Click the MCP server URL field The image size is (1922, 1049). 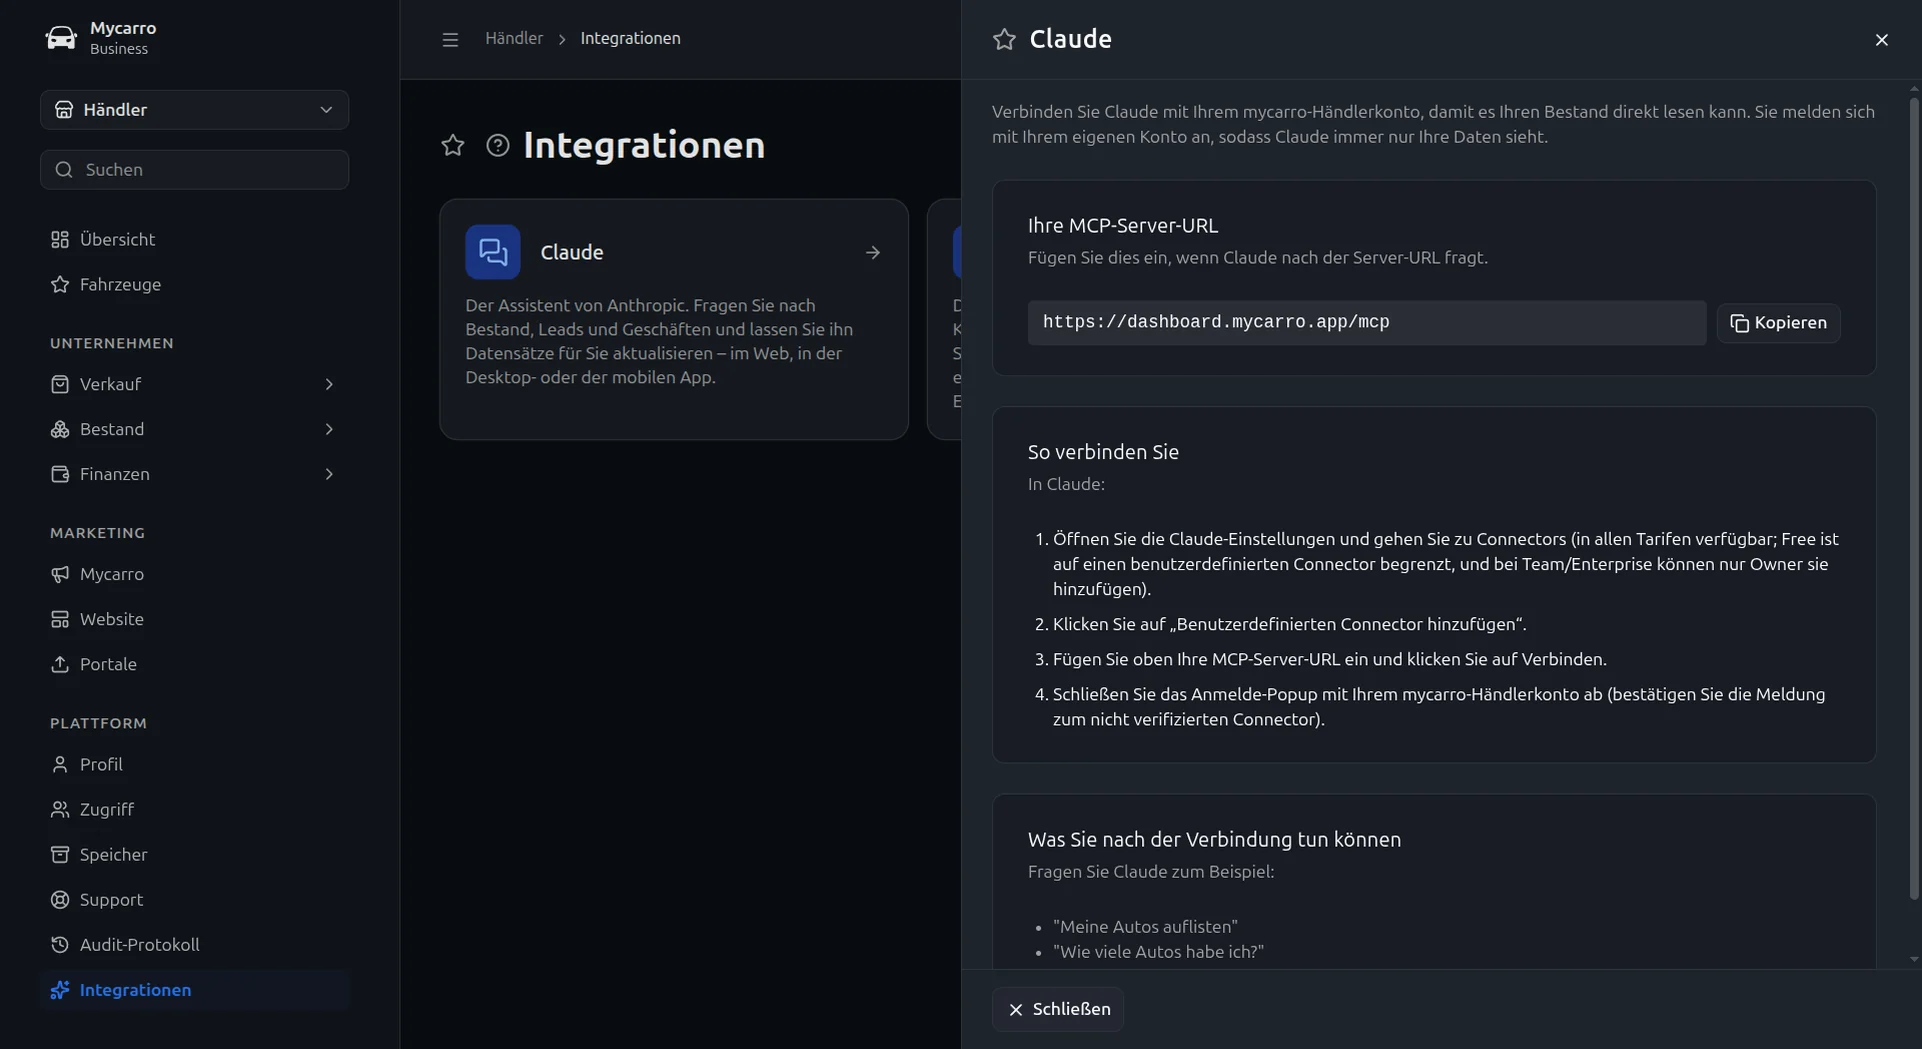(1367, 323)
